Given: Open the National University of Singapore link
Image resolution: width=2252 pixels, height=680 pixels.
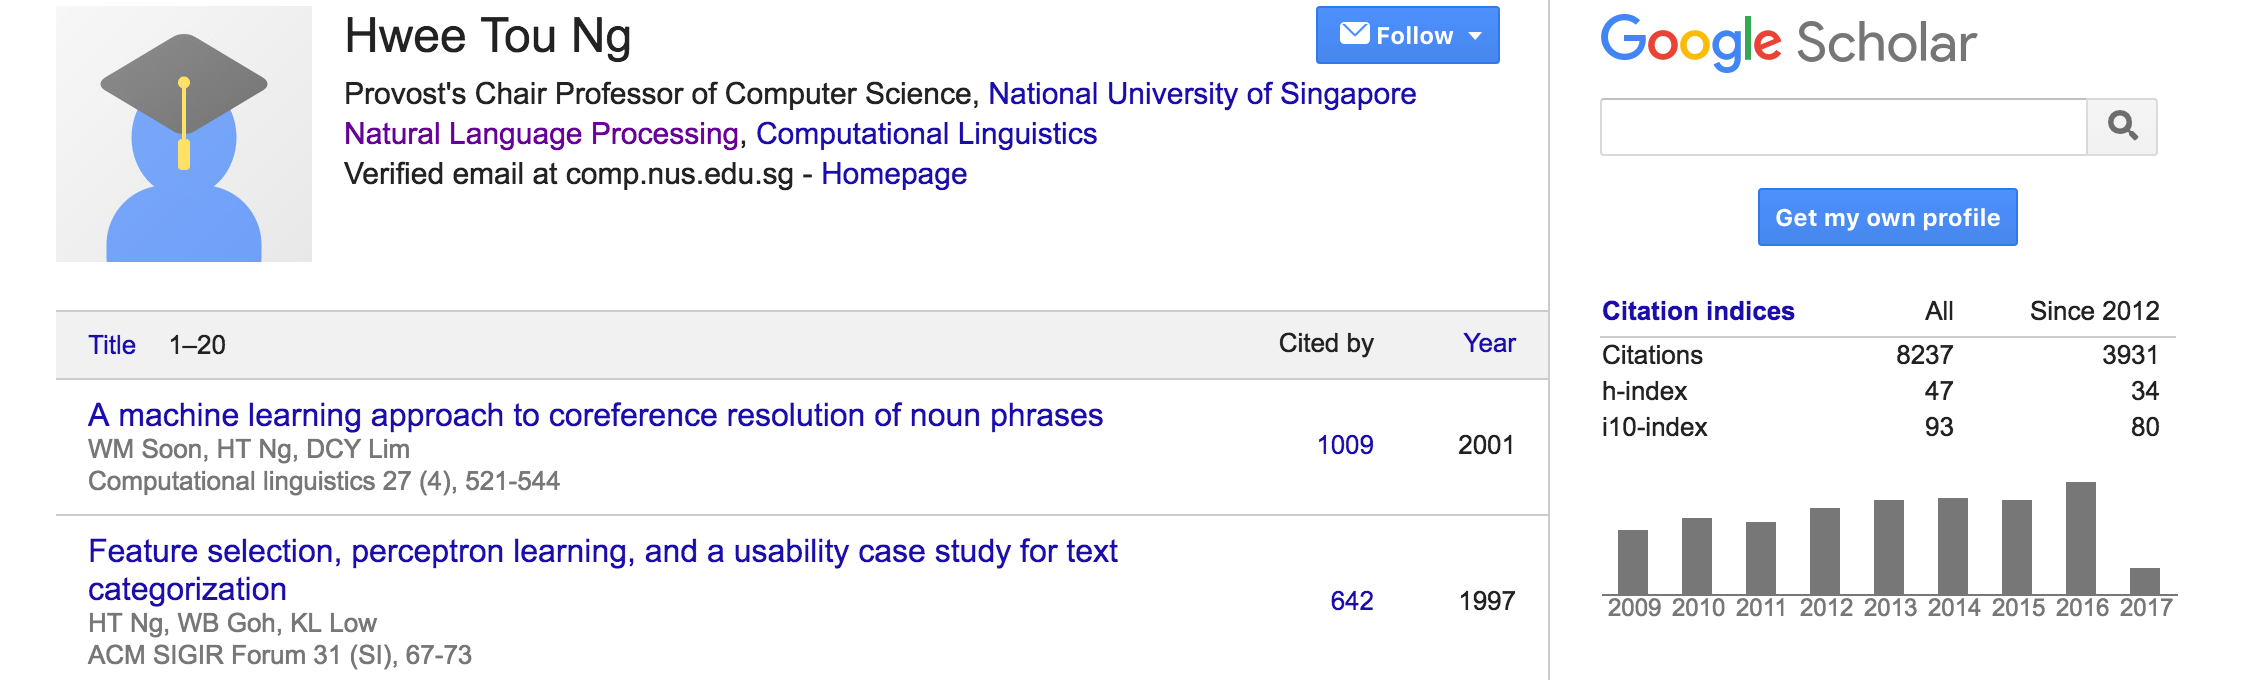Looking at the screenshot, I should [1202, 94].
